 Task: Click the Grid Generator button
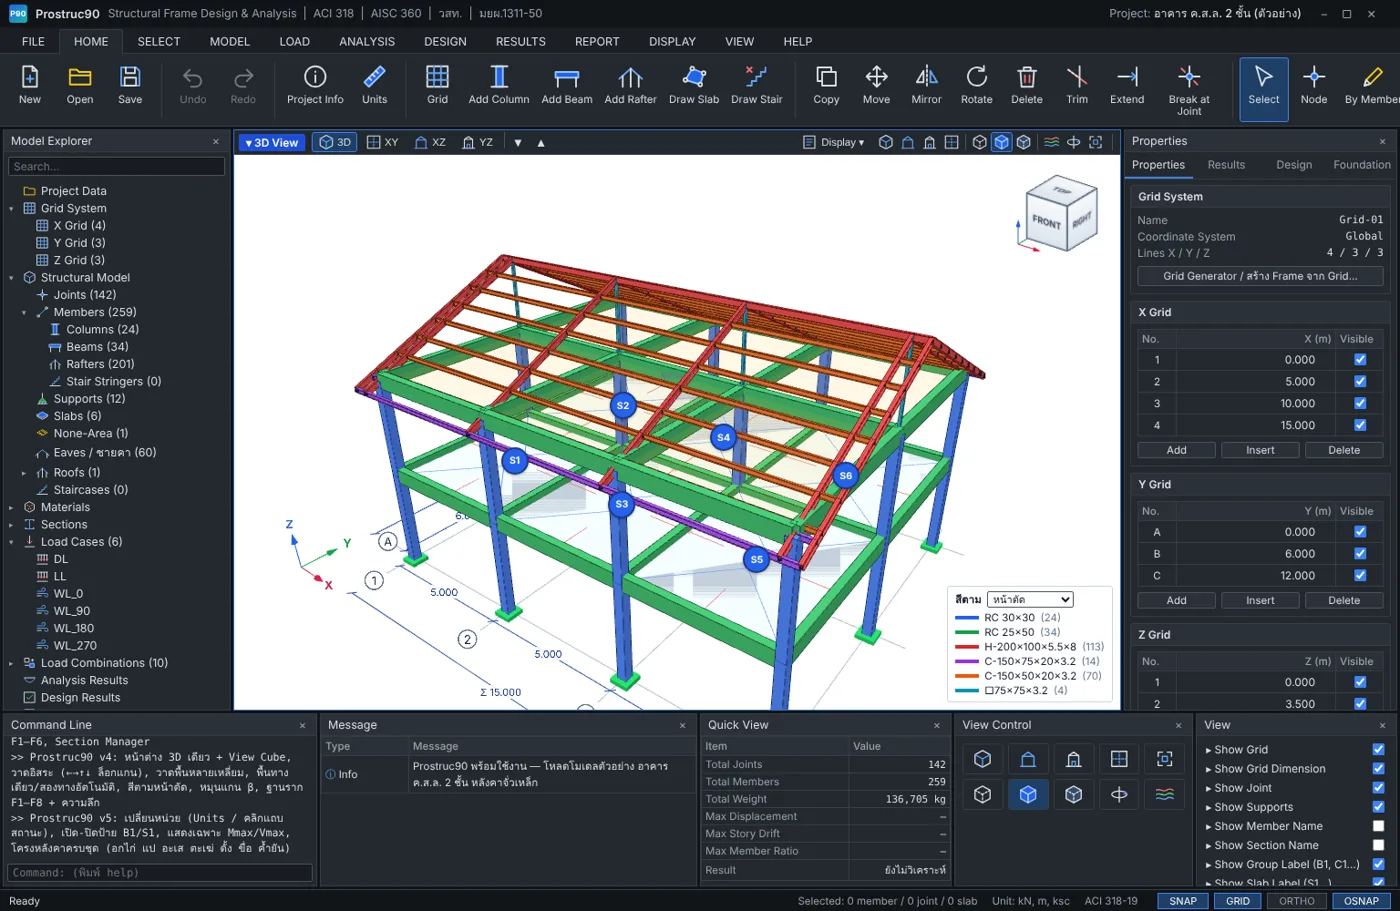[1260, 276]
